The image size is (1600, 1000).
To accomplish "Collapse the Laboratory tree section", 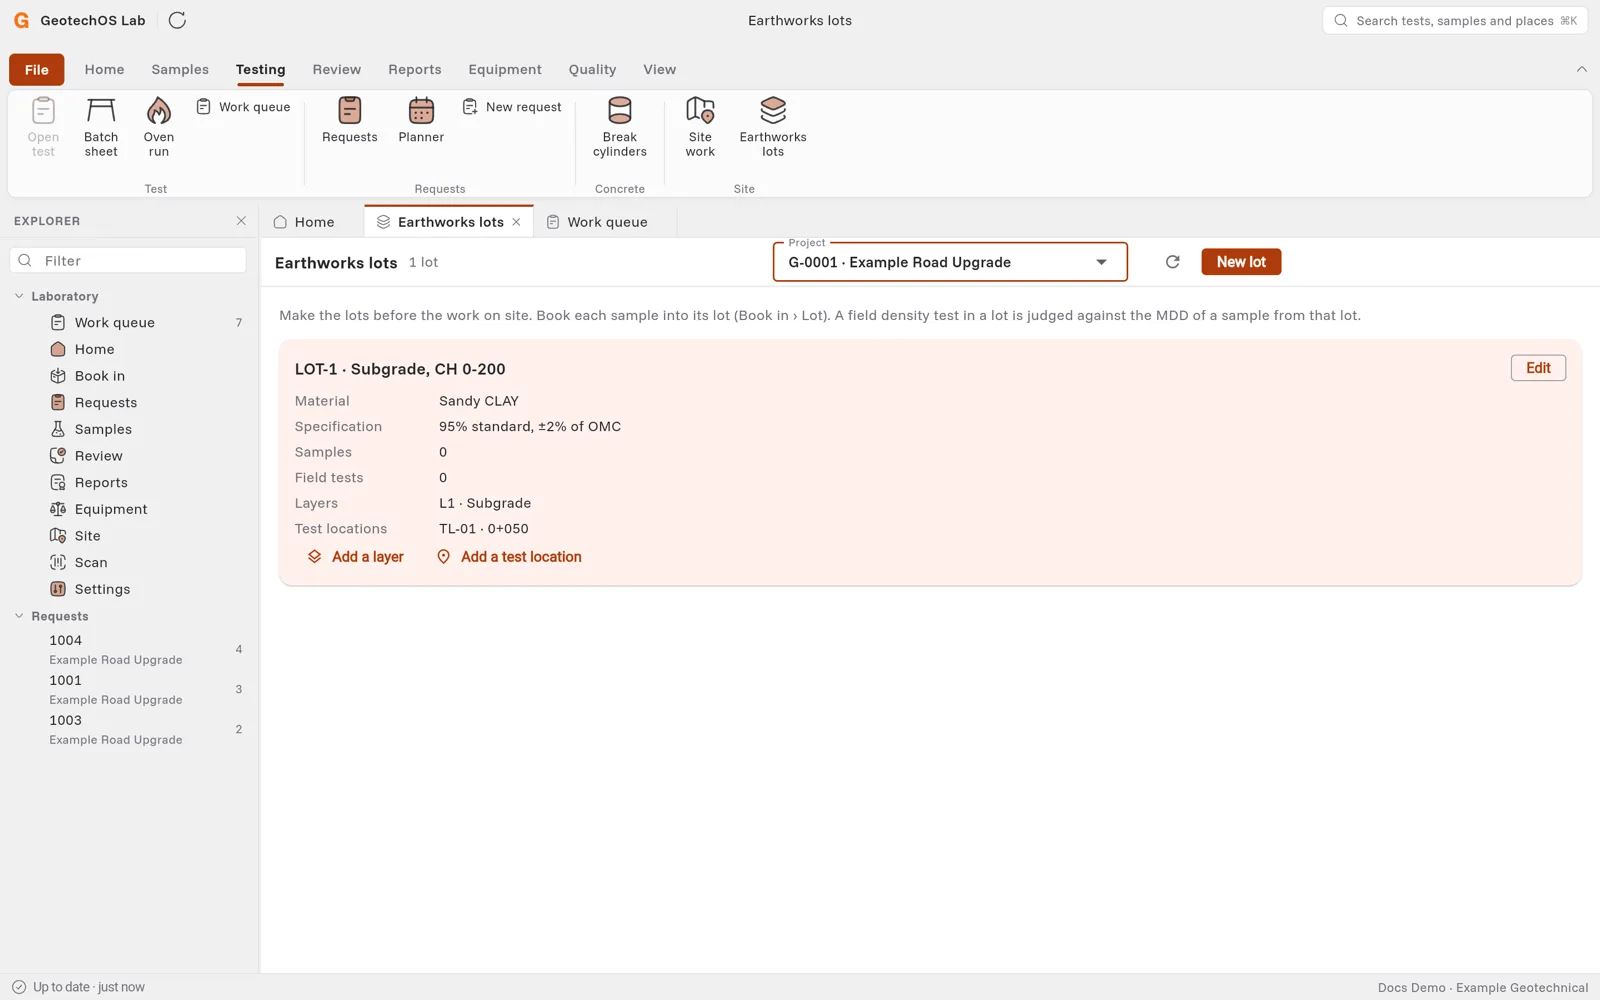I will click(19, 296).
